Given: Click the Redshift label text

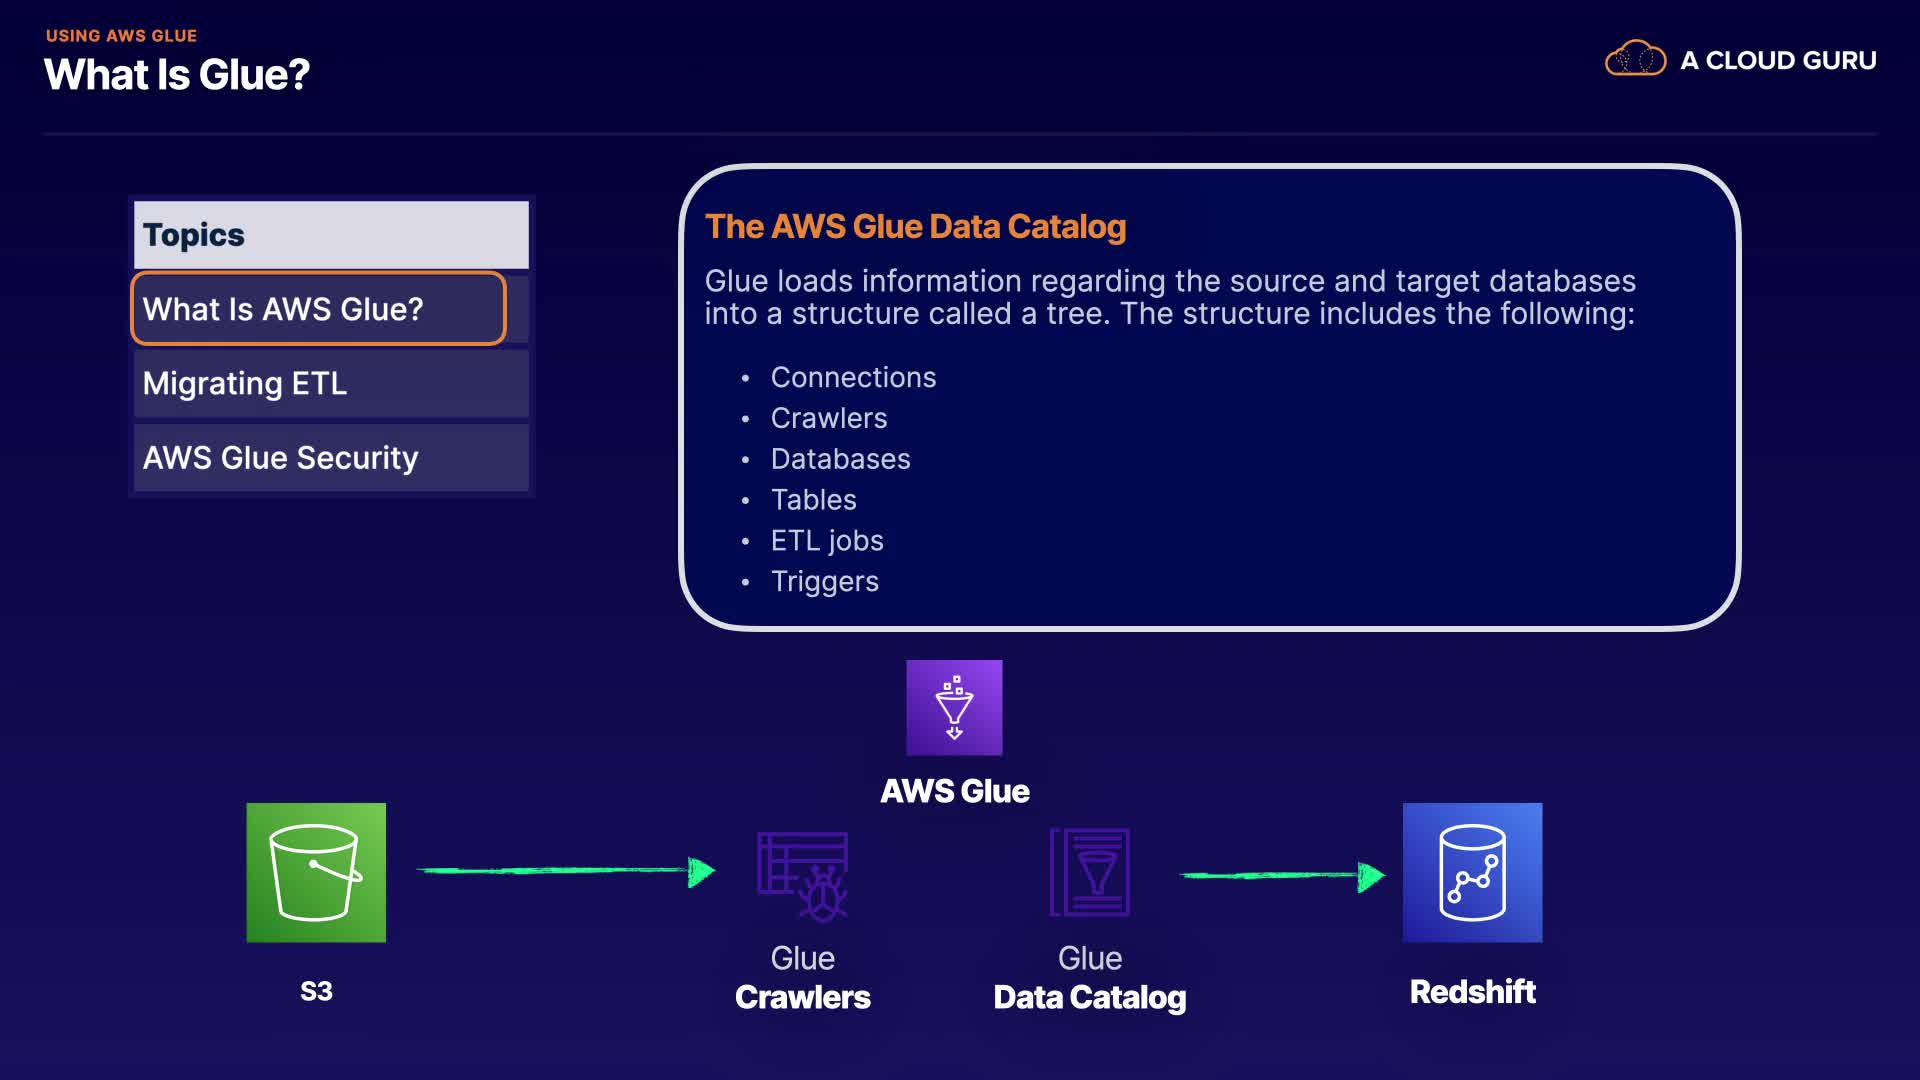Looking at the screenshot, I should pyautogui.click(x=1472, y=992).
